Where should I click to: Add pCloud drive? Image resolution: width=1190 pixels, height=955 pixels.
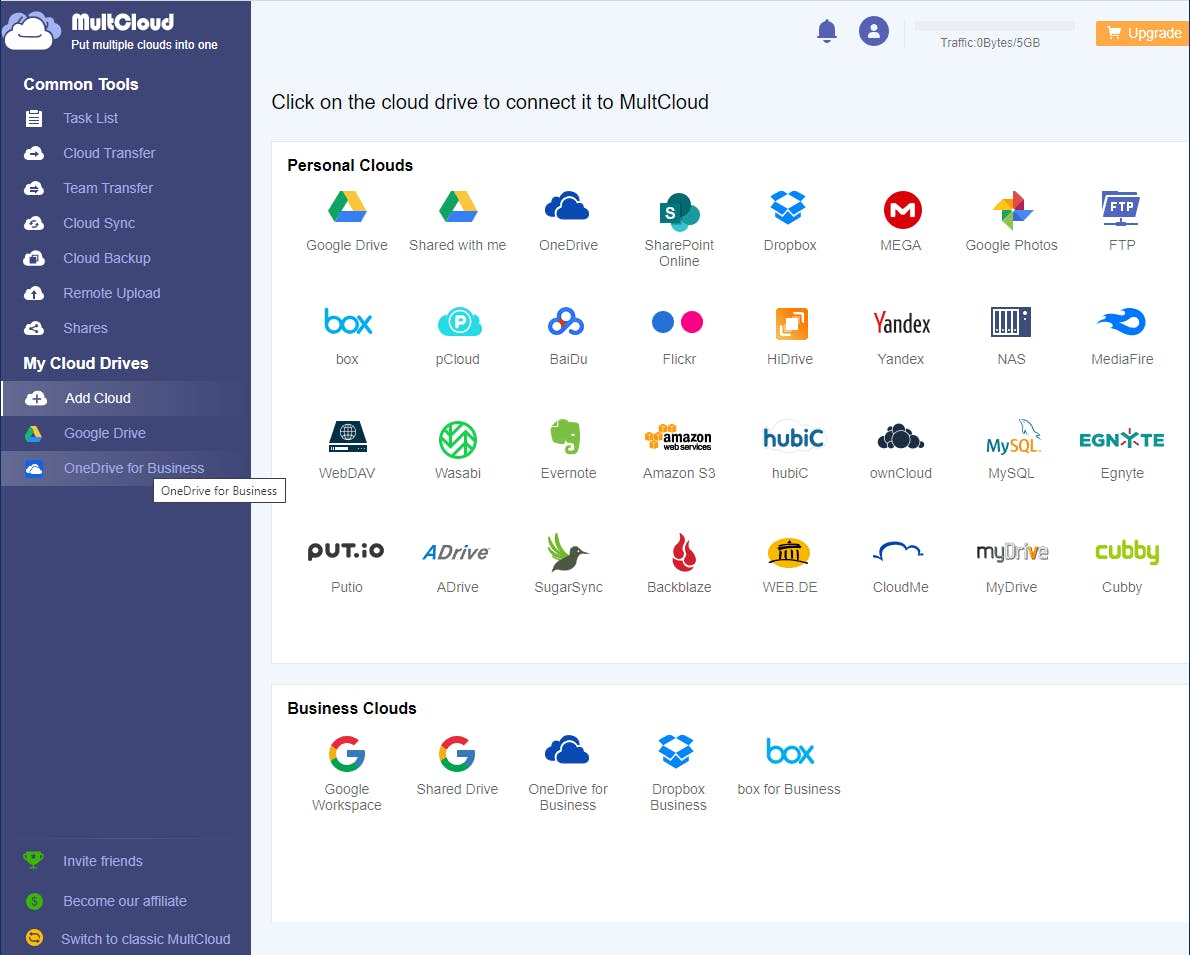coord(458,336)
